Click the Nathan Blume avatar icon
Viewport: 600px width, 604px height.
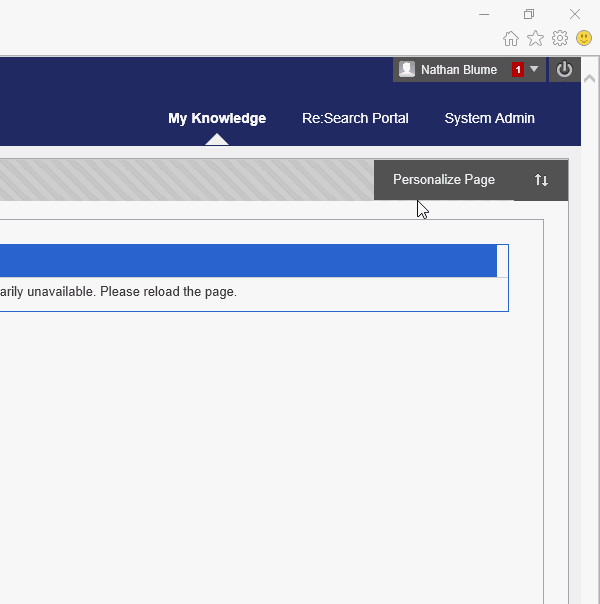pyautogui.click(x=407, y=69)
